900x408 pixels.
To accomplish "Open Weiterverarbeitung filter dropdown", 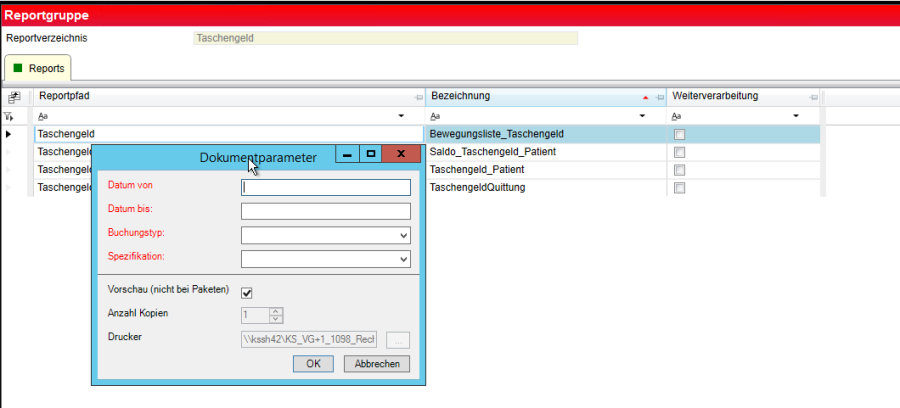I will (x=796, y=116).
